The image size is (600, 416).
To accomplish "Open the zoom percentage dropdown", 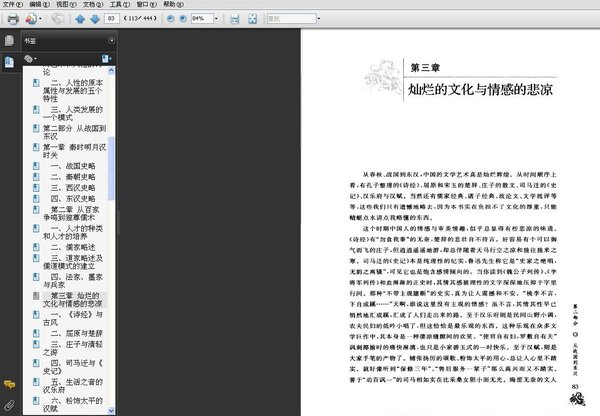I will tap(216, 19).
